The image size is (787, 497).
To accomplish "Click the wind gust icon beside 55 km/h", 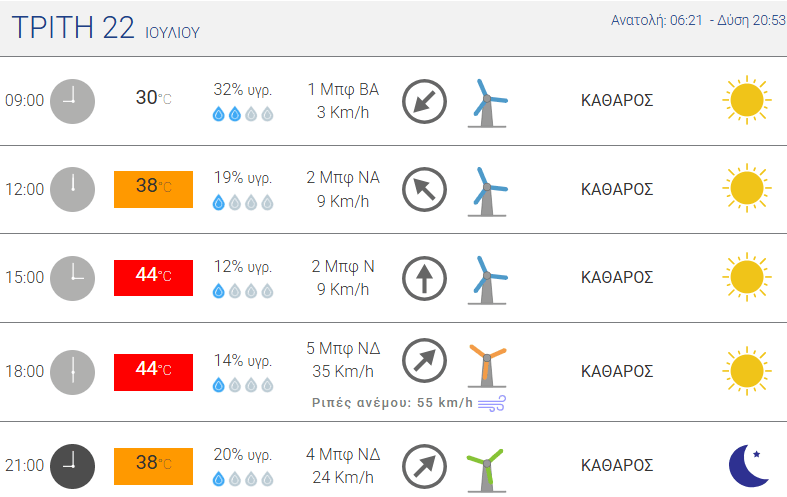I will point(492,403).
